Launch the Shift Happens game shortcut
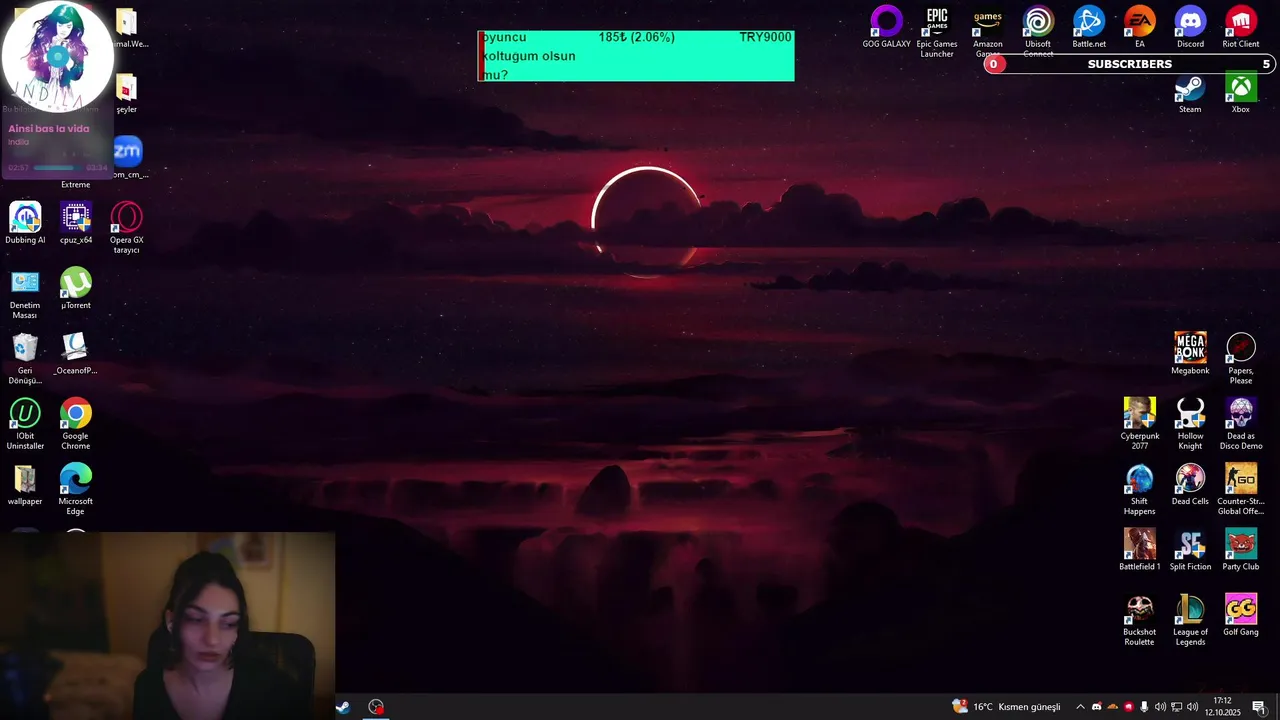Screen dimensions: 1280x720 tap(1139, 490)
